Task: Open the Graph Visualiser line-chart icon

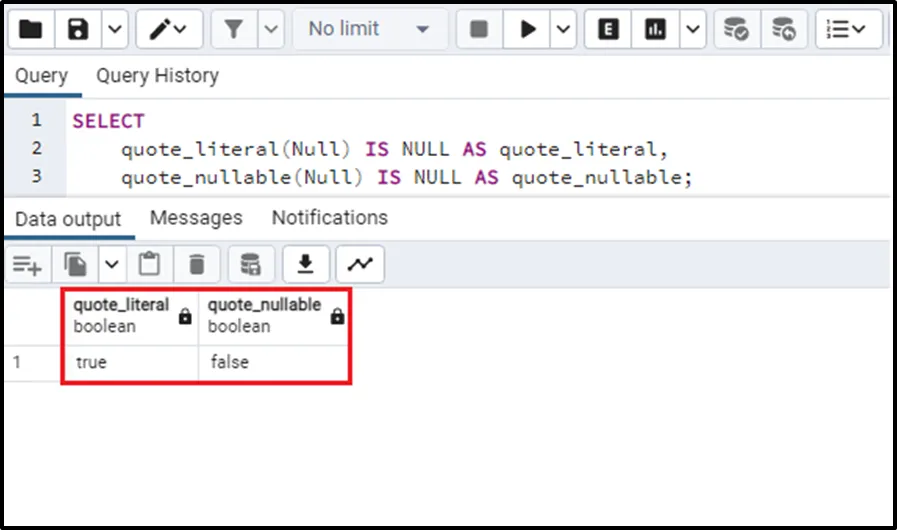Action: pyautogui.click(x=359, y=264)
